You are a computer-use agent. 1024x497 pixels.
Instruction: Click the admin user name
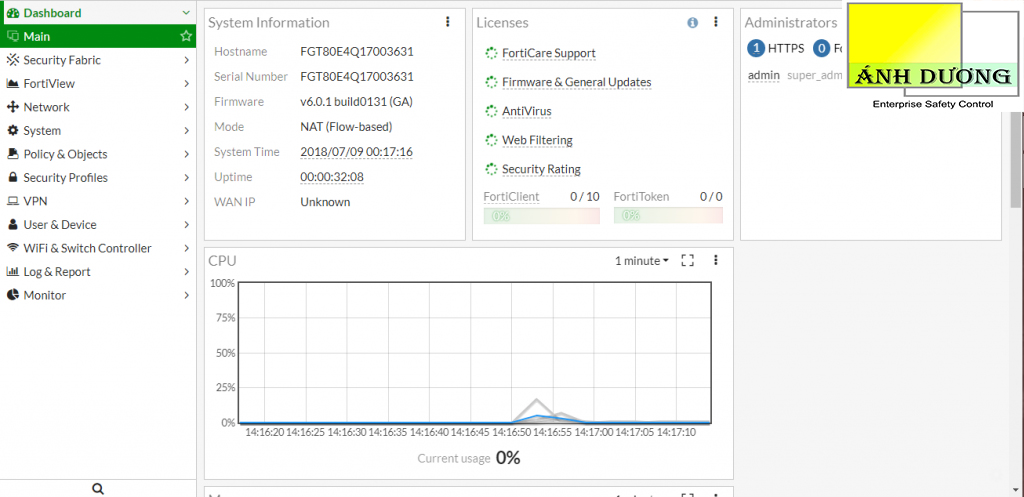click(x=763, y=76)
